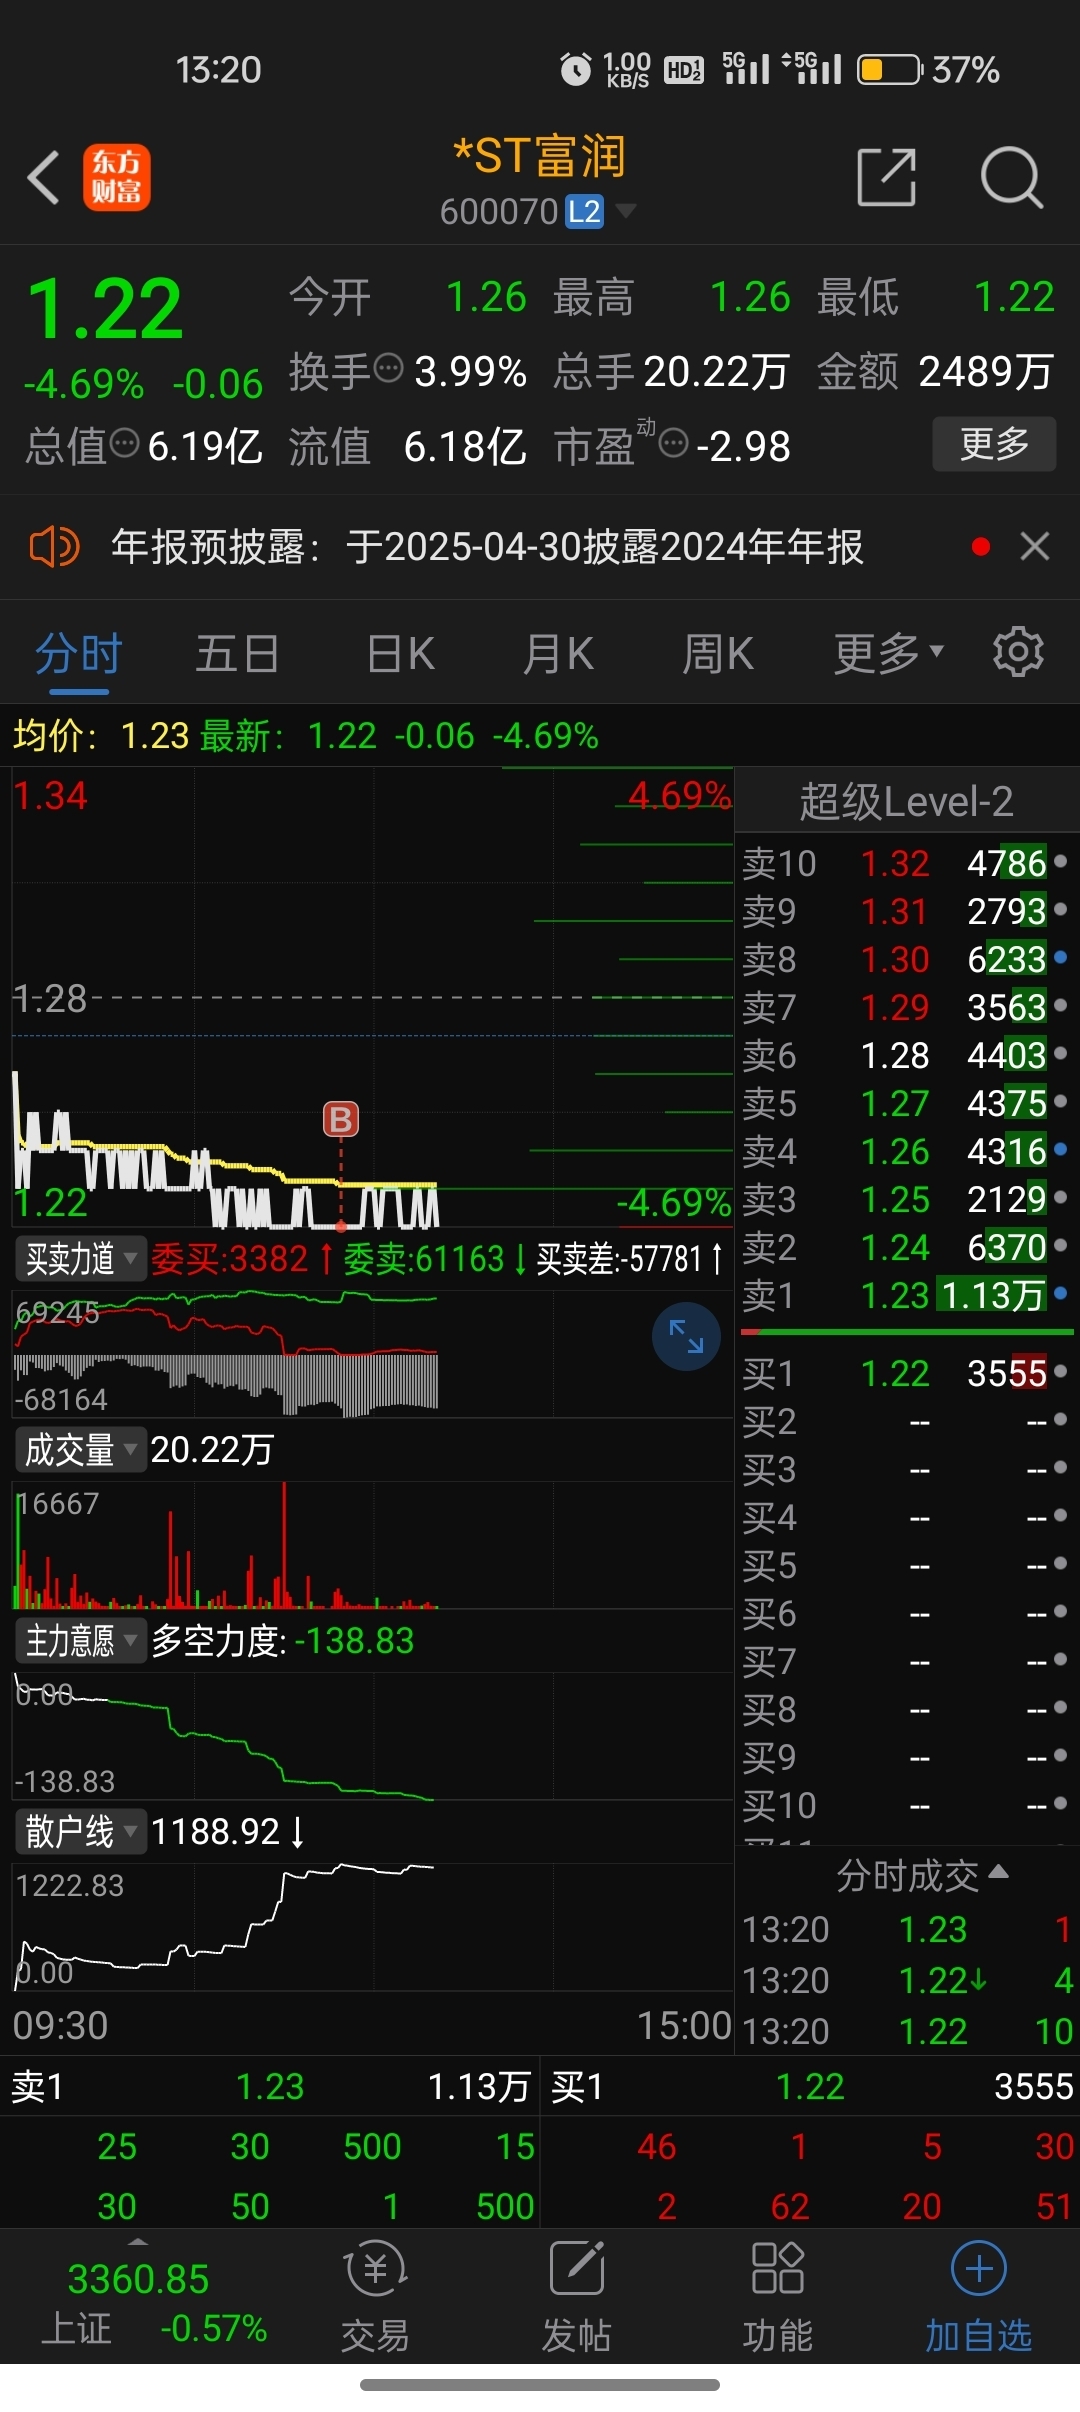
Task: Tap the 买1 row at 1.22
Action: click(906, 1373)
